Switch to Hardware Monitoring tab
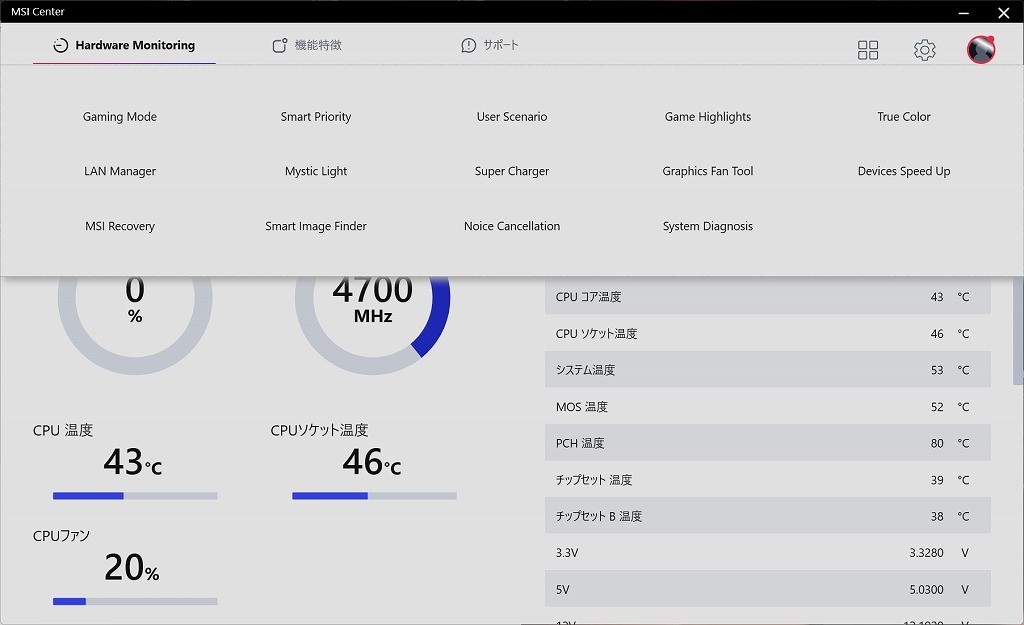The width and height of the screenshot is (1024, 625). 124,45
